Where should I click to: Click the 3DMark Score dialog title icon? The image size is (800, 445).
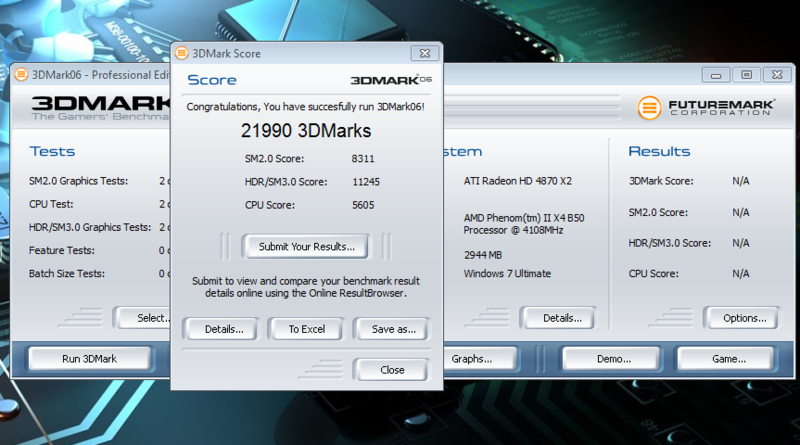(x=180, y=53)
